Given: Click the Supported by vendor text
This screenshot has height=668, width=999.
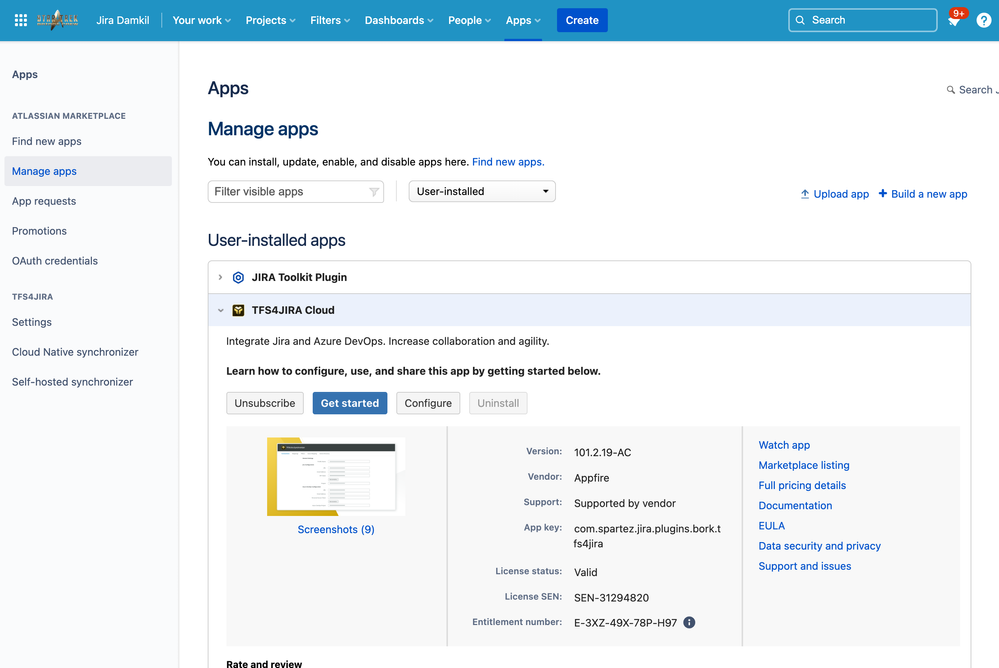Looking at the screenshot, I should click(x=625, y=504).
